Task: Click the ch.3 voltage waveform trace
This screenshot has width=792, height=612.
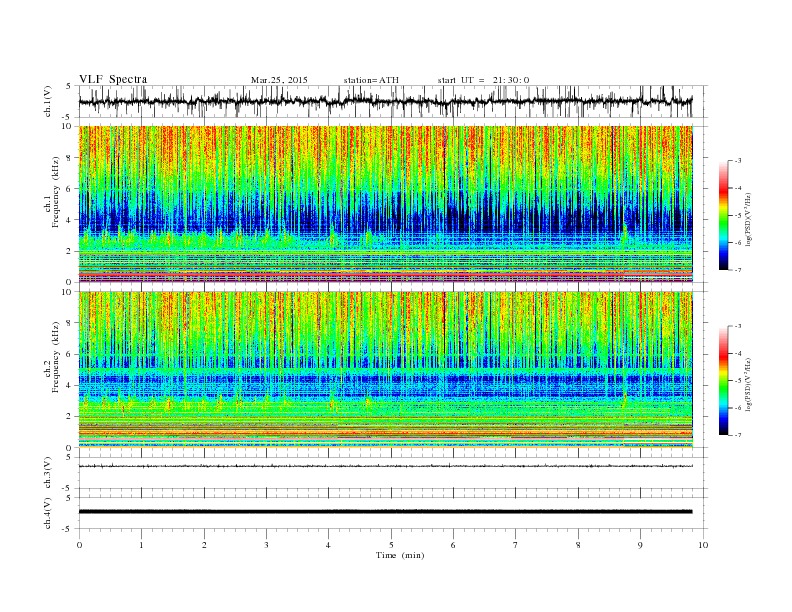Action: [386, 466]
